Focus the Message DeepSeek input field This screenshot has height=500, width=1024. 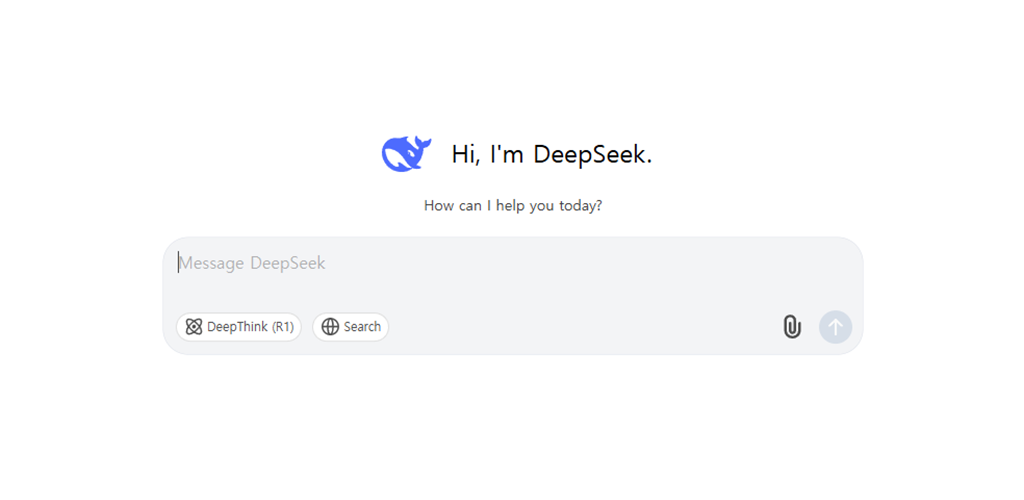click(512, 275)
